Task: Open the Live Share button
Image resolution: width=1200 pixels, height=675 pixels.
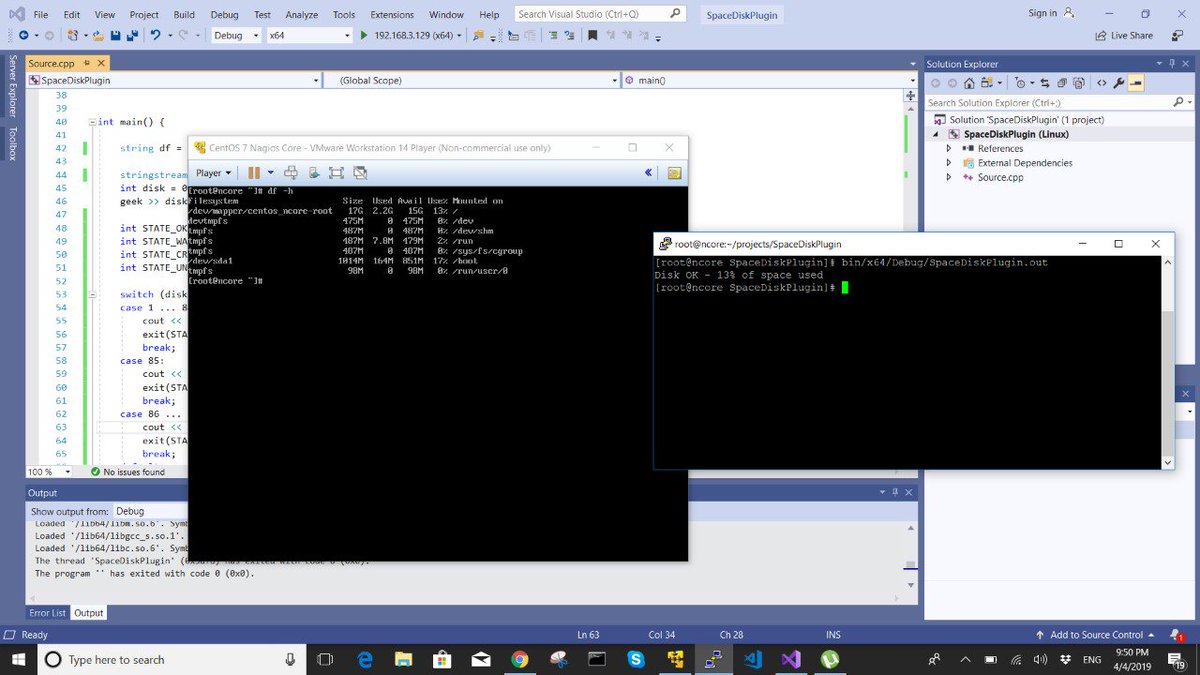Action: pos(1124,35)
